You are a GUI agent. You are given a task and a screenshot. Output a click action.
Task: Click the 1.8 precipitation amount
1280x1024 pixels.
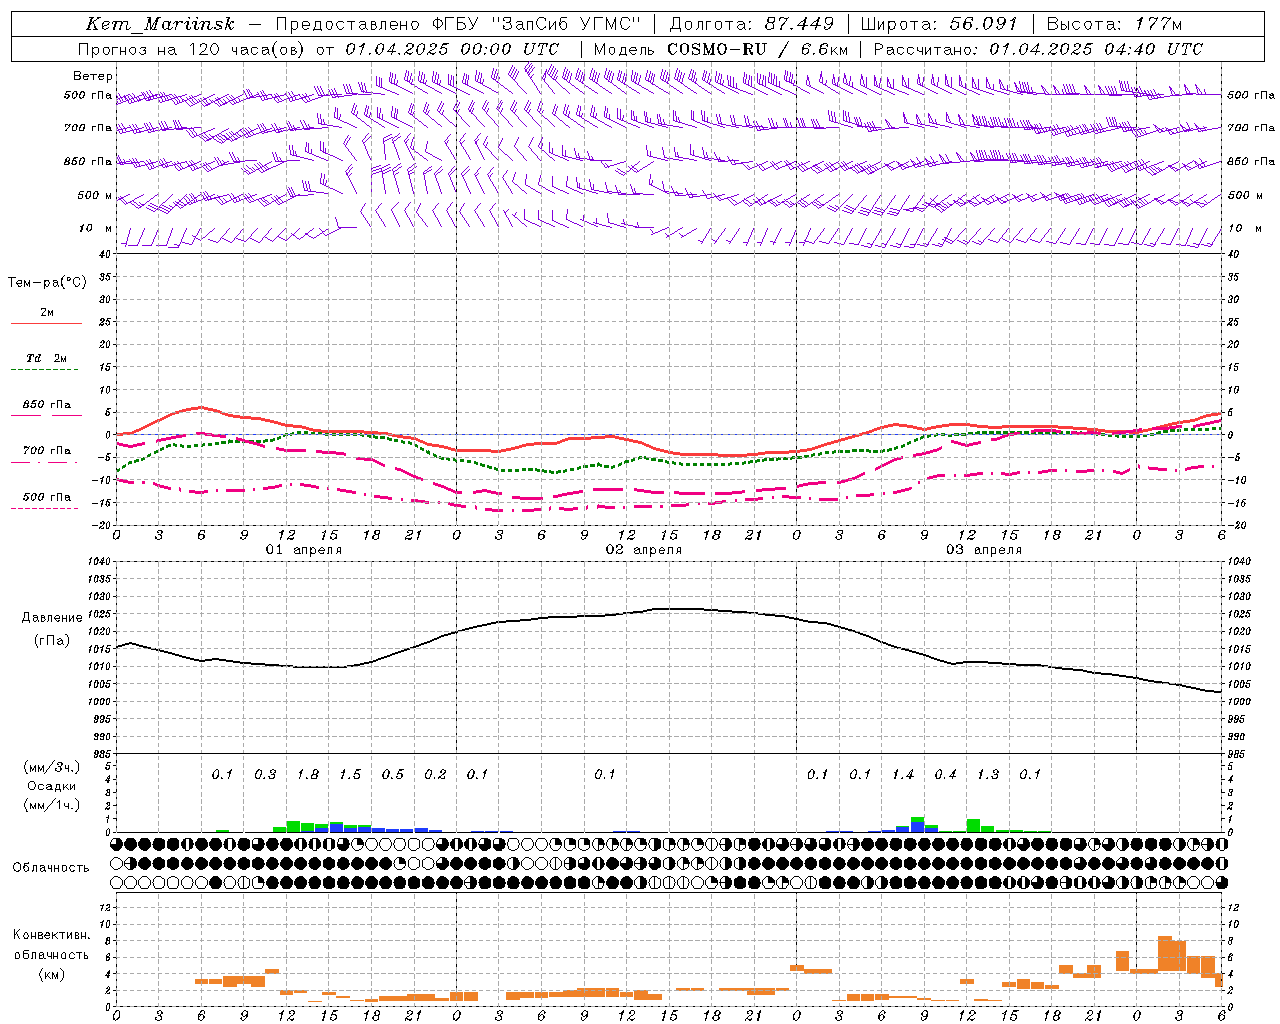pos(307,775)
